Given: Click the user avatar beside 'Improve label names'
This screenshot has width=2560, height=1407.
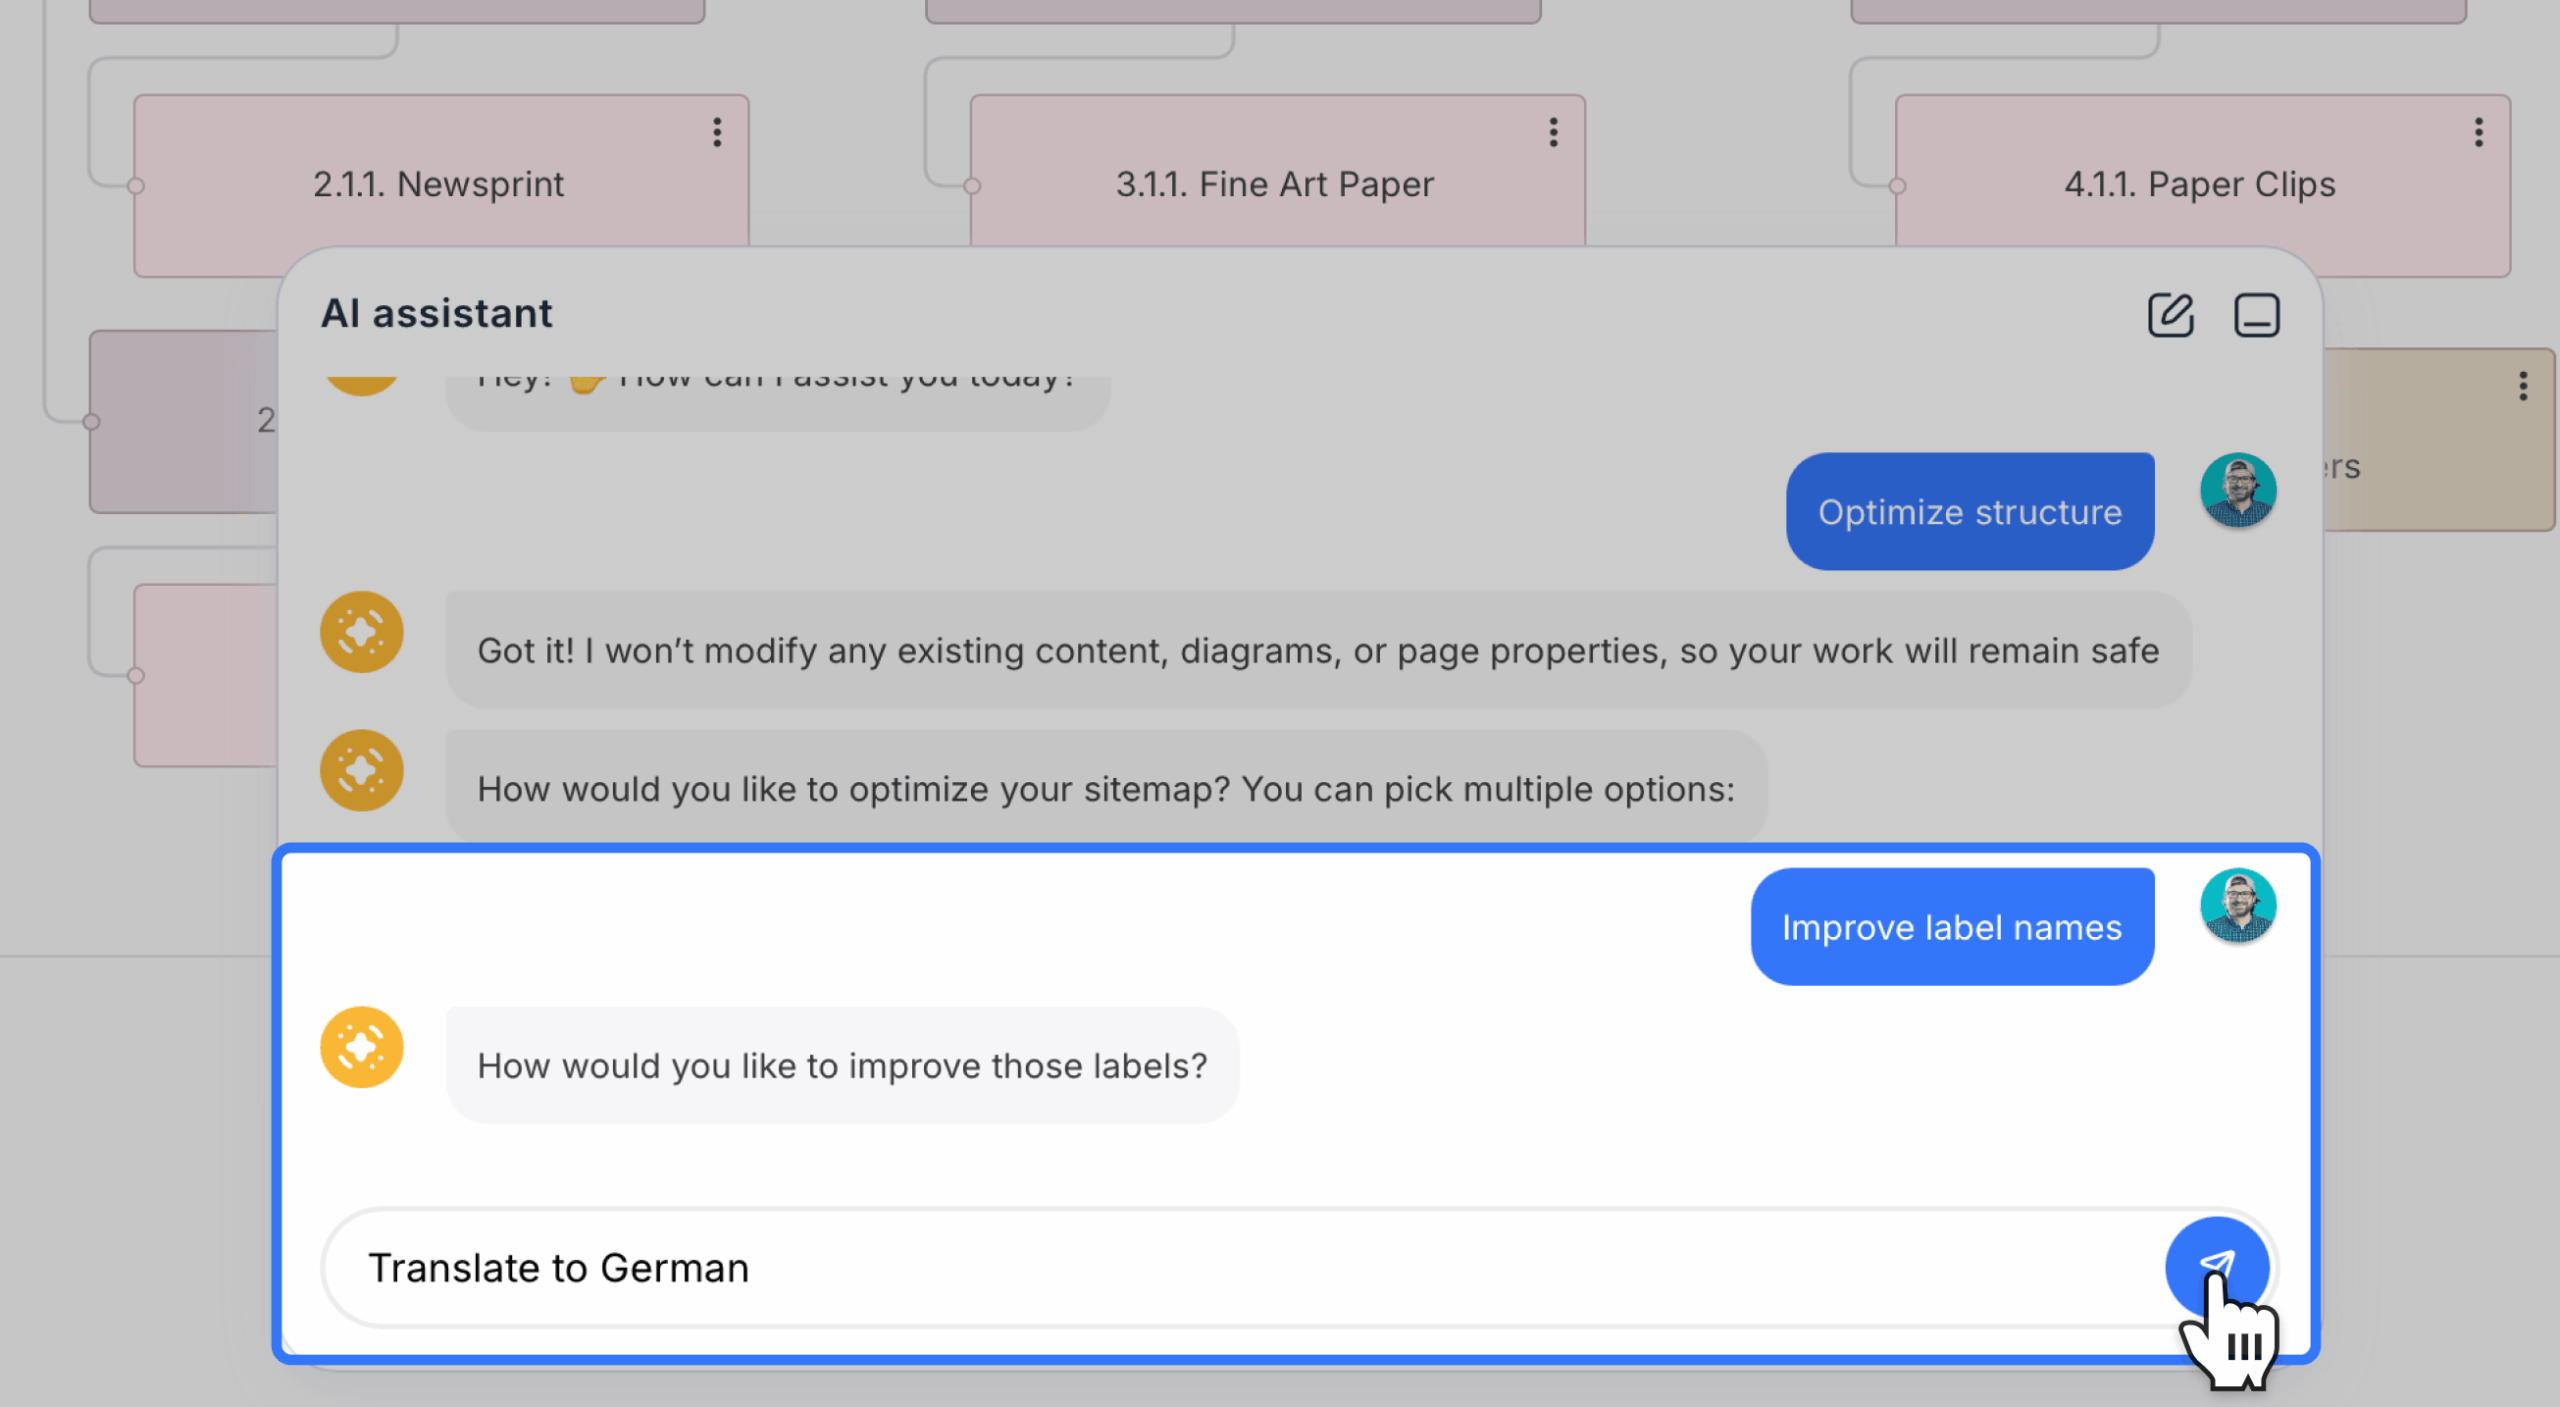Looking at the screenshot, I should click(x=2238, y=906).
